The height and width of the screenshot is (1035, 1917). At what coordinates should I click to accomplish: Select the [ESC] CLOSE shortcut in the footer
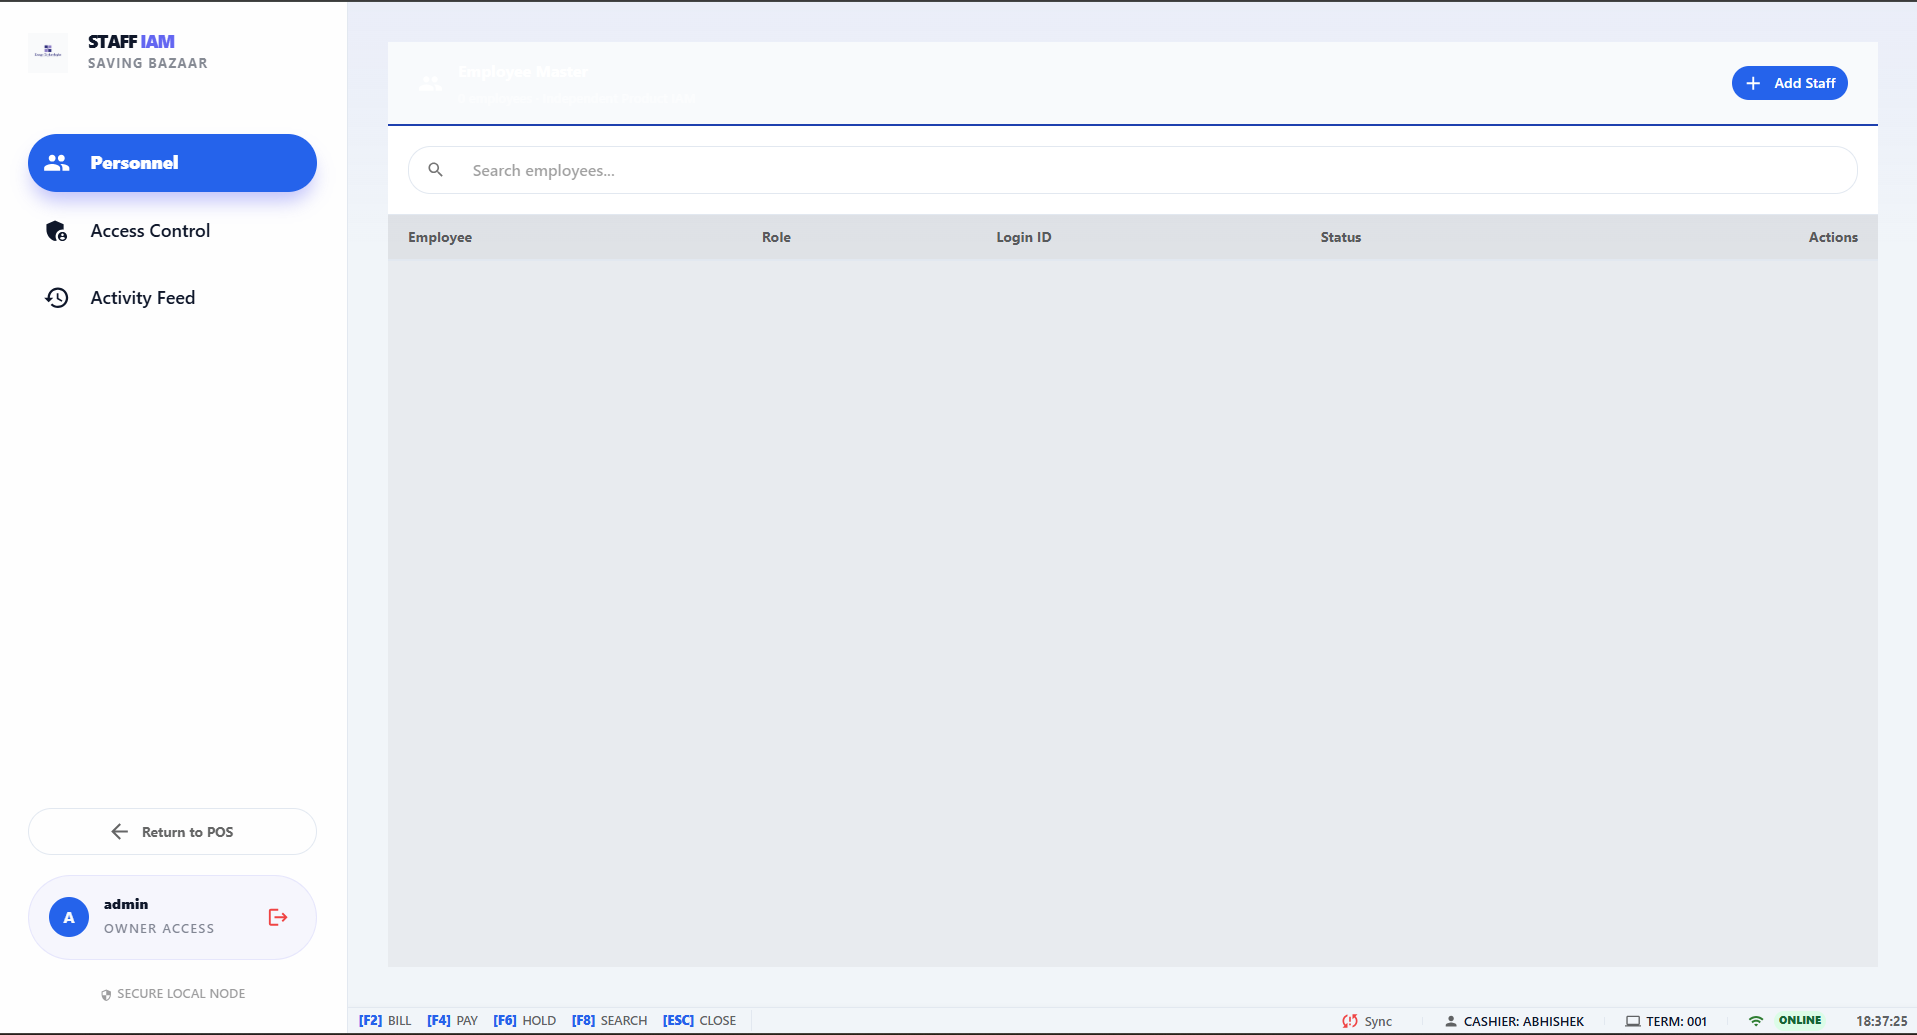pyautogui.click(x=699, y=1020)
